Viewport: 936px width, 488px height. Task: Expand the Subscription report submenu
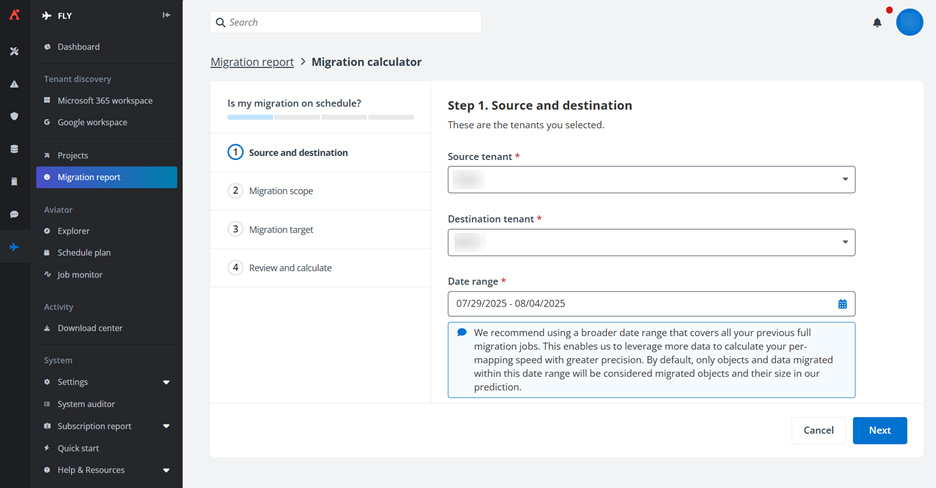click(x=166, y=426)
